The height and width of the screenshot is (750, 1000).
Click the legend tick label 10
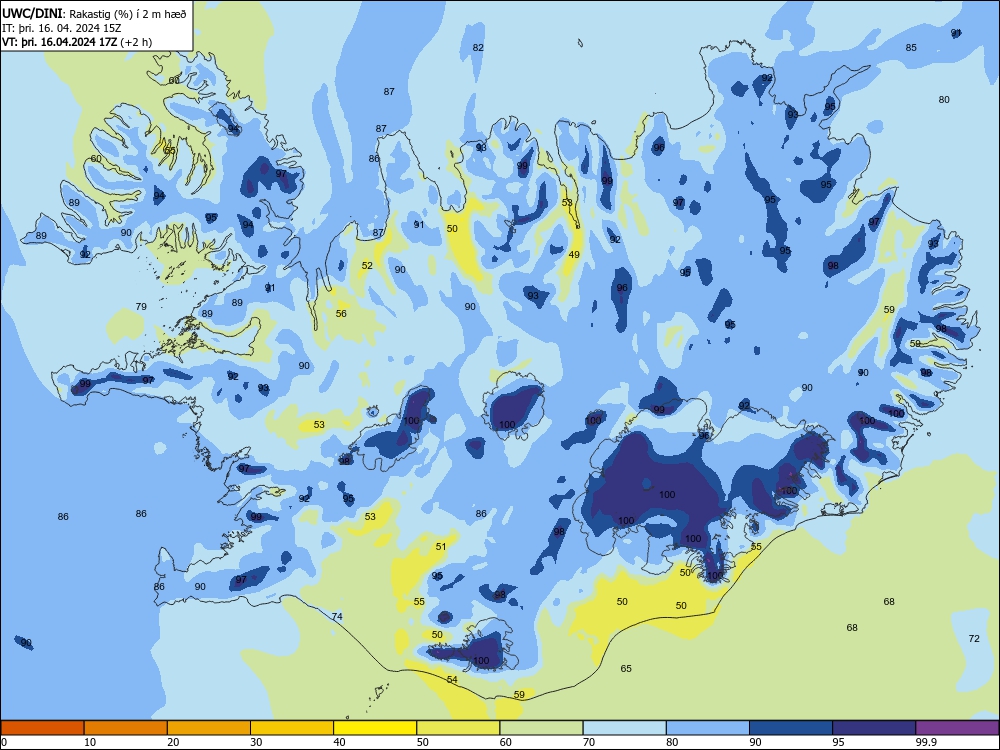[90, 742]
